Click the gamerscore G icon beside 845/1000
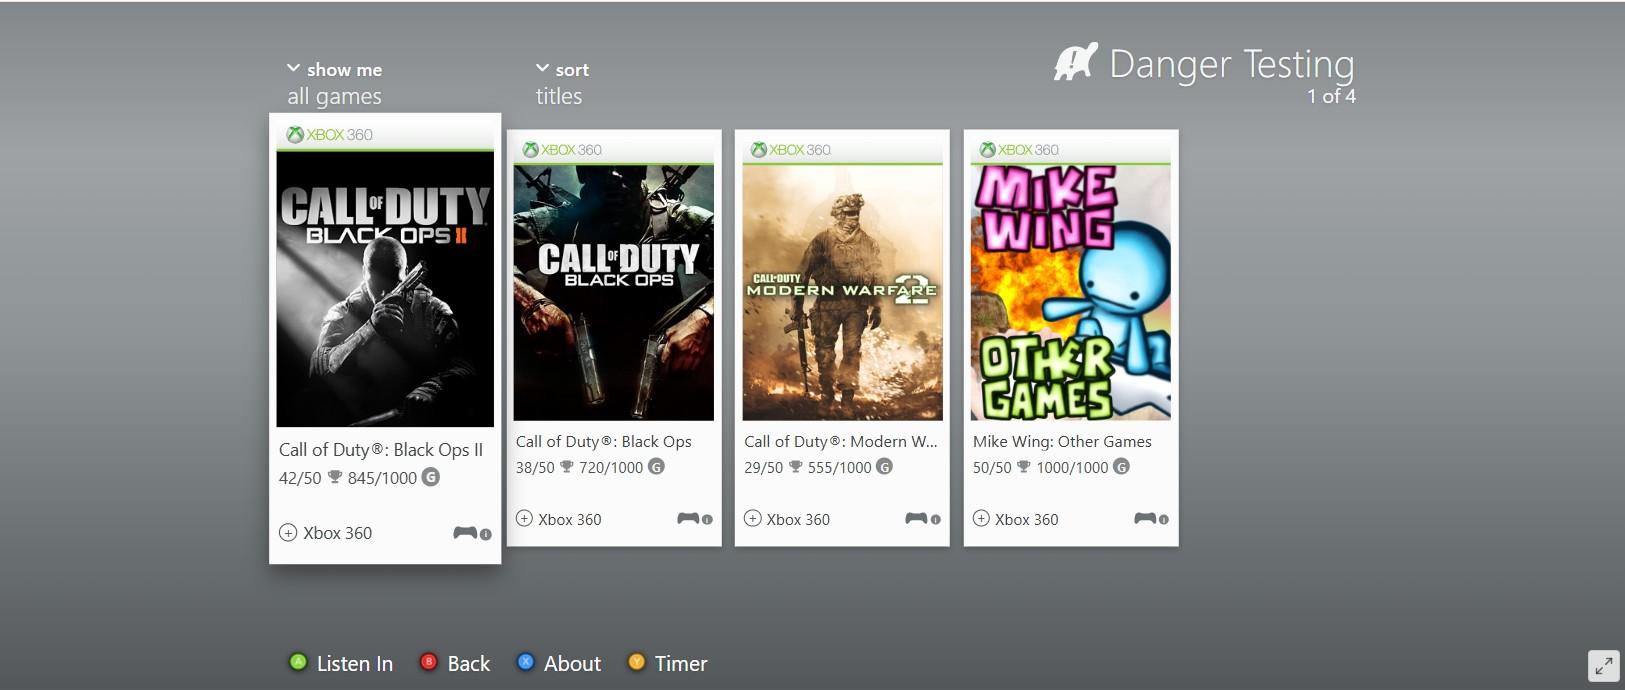Viewport: 1625px width, 690px height. click(x=431, y=477)
